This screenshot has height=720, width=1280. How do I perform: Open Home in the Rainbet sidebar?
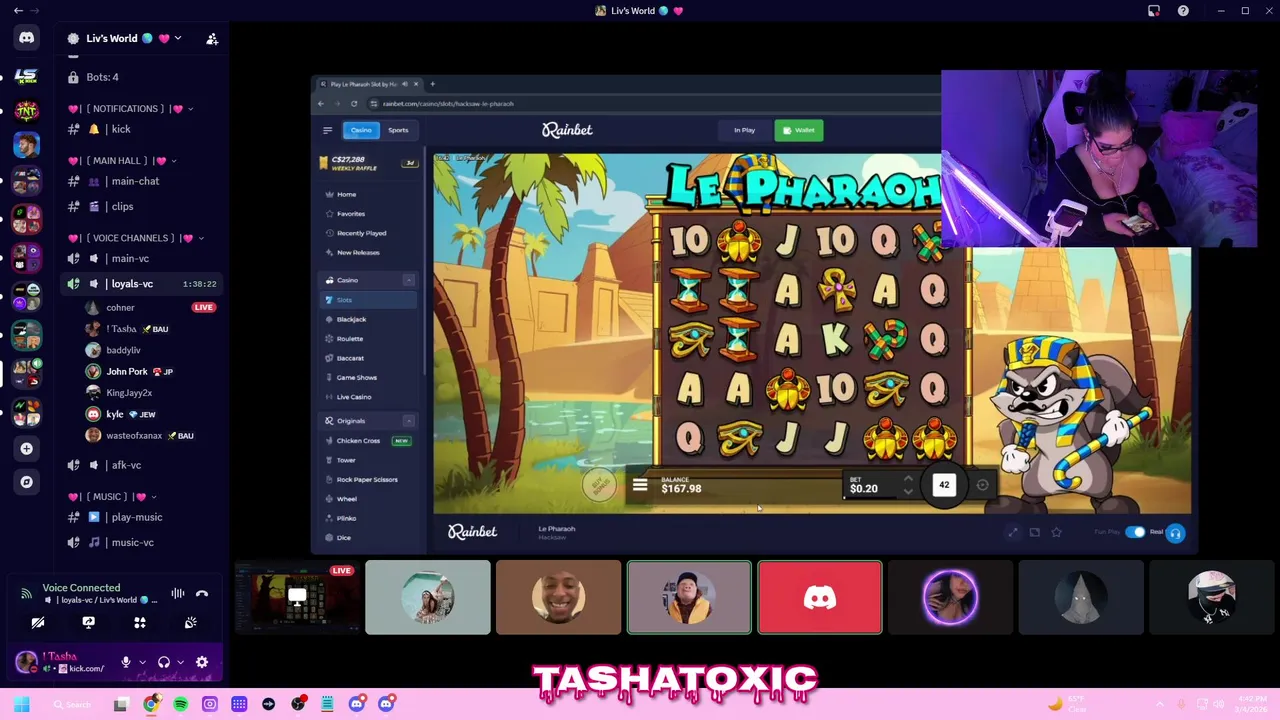pyautogui.click(x=368, y=194)
